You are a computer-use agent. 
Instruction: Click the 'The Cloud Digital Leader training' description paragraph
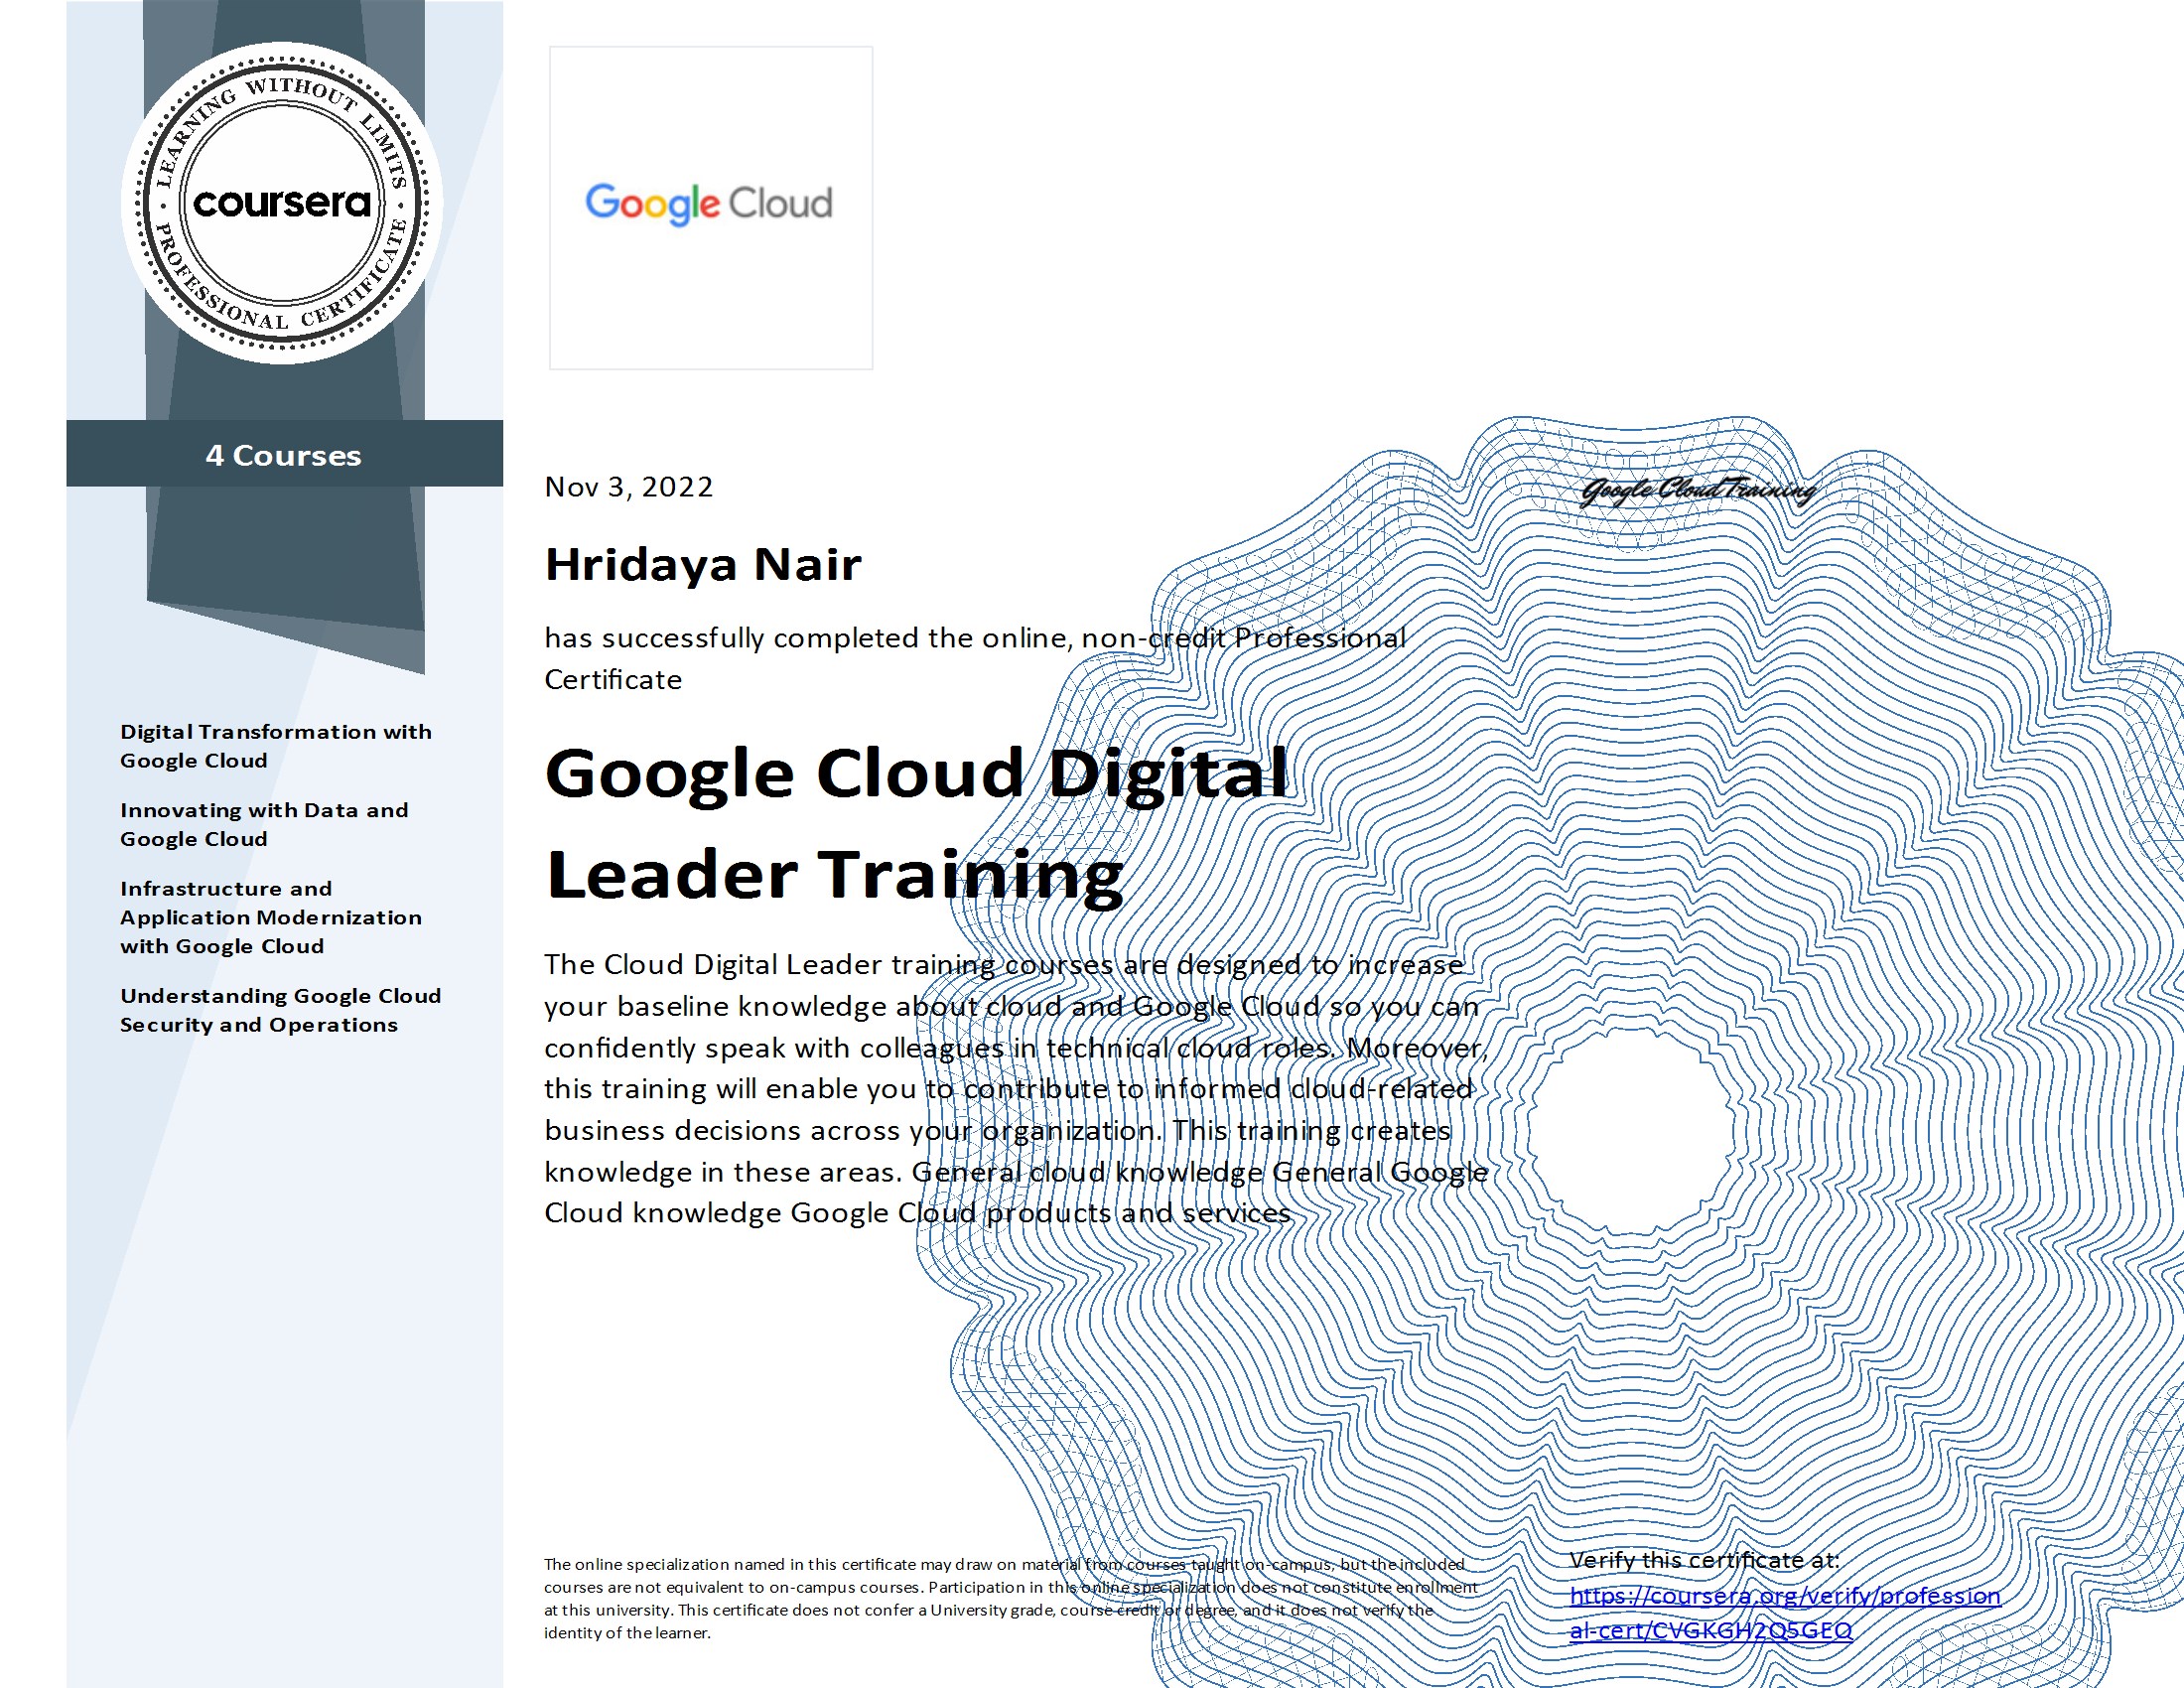[x=1016, y=1088]
